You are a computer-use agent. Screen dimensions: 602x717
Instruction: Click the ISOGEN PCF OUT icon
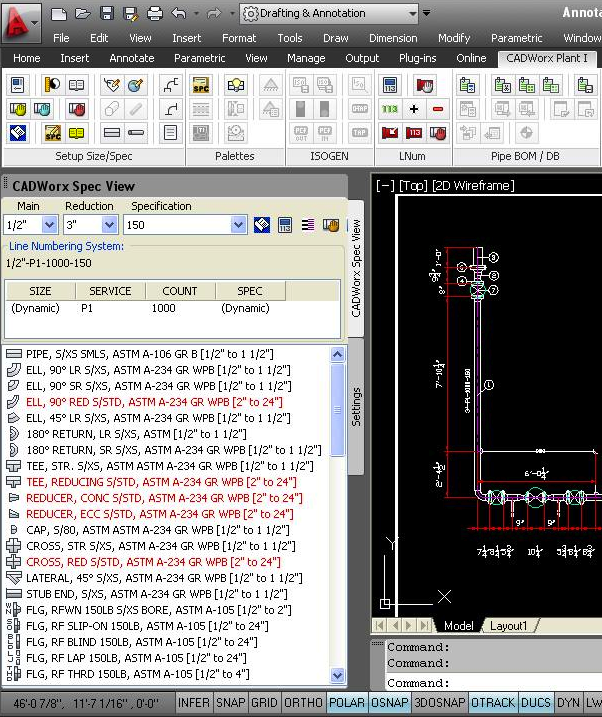pos(301,133)
